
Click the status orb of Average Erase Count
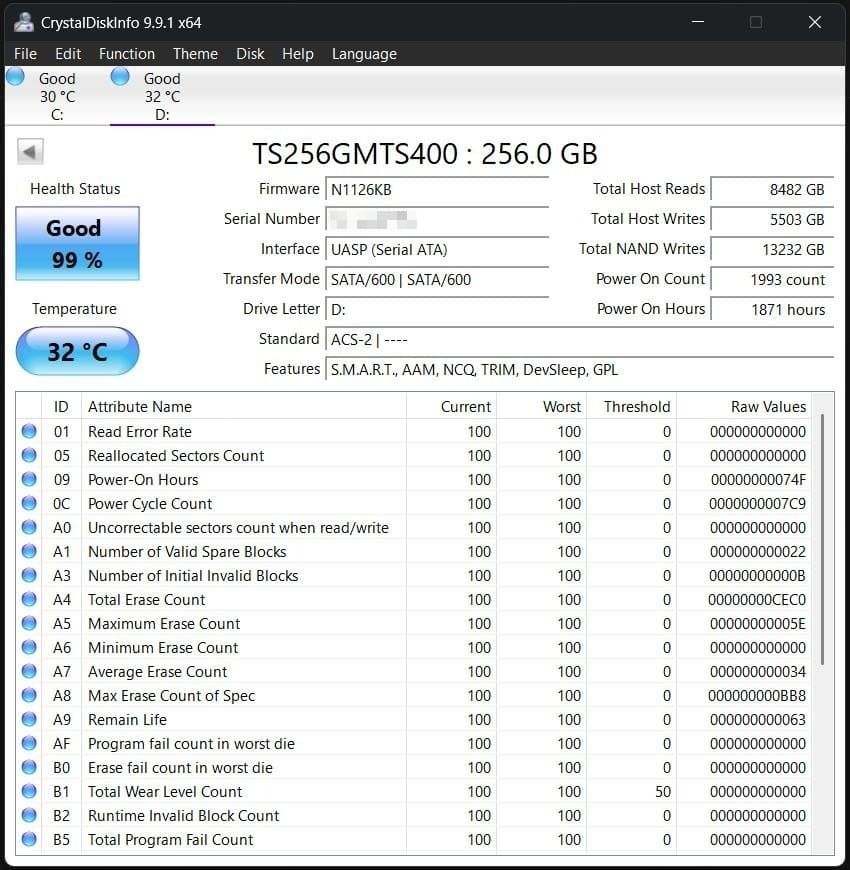(x=29, y=671)
